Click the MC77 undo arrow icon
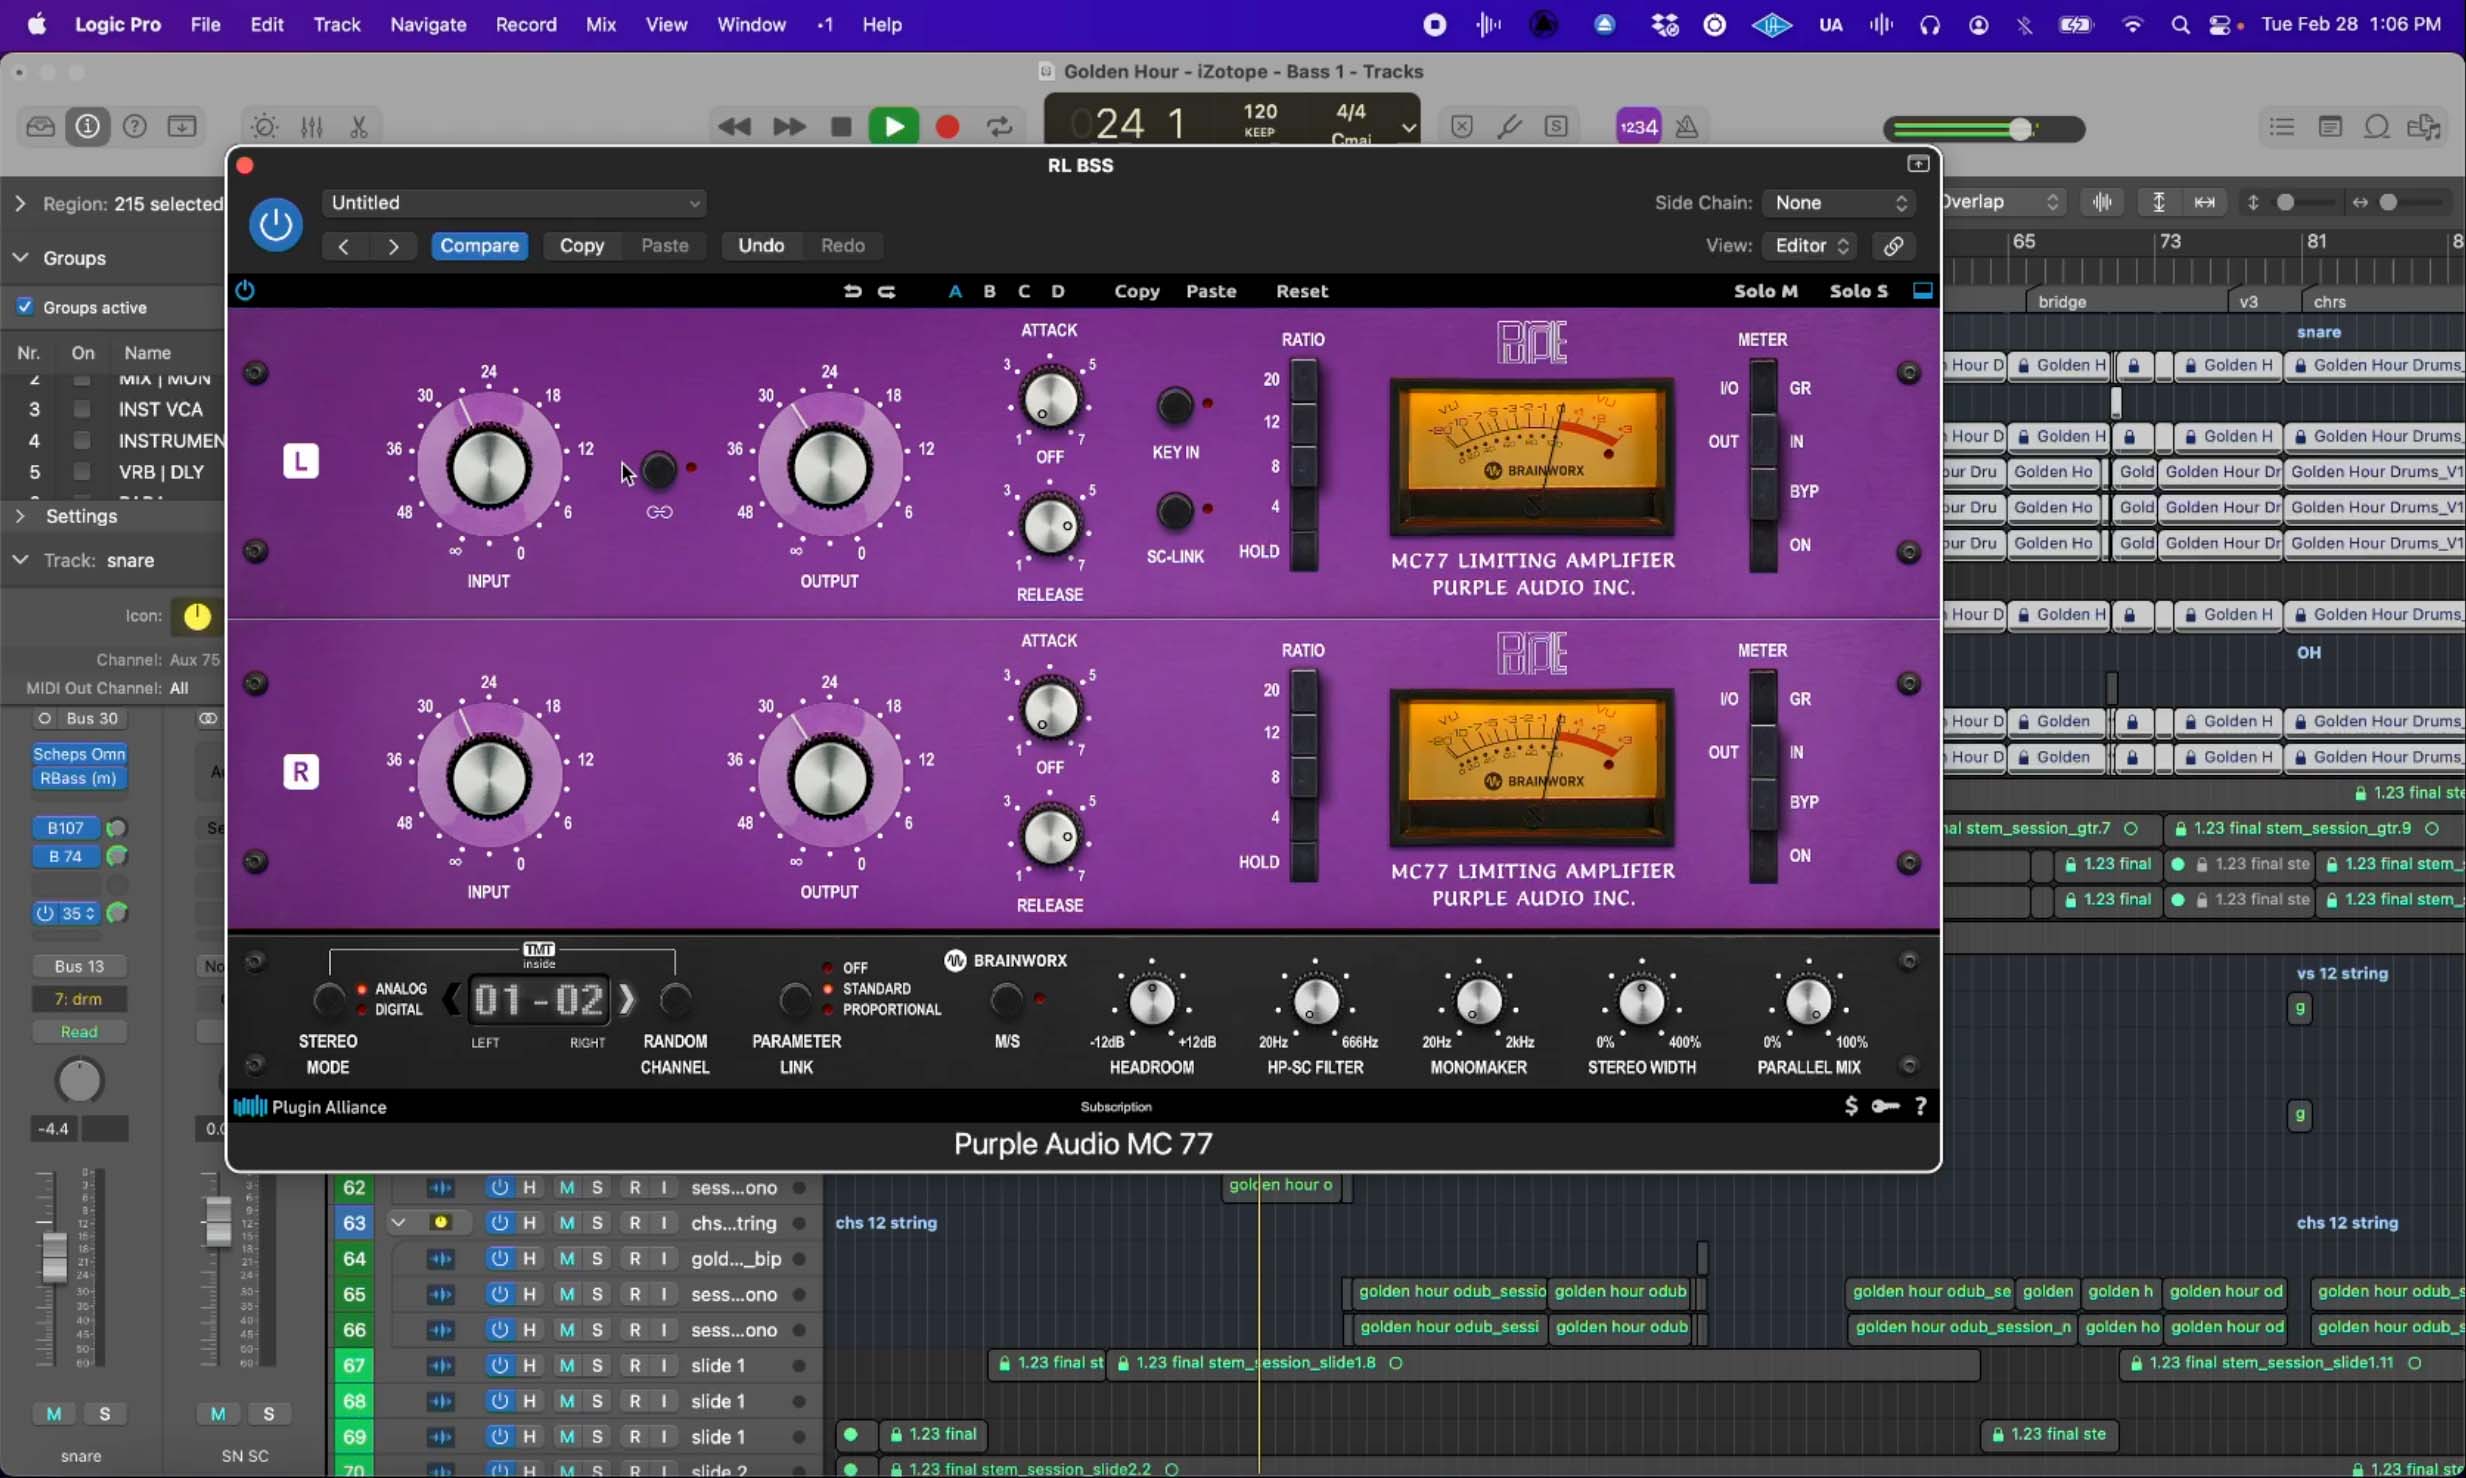 852,291
